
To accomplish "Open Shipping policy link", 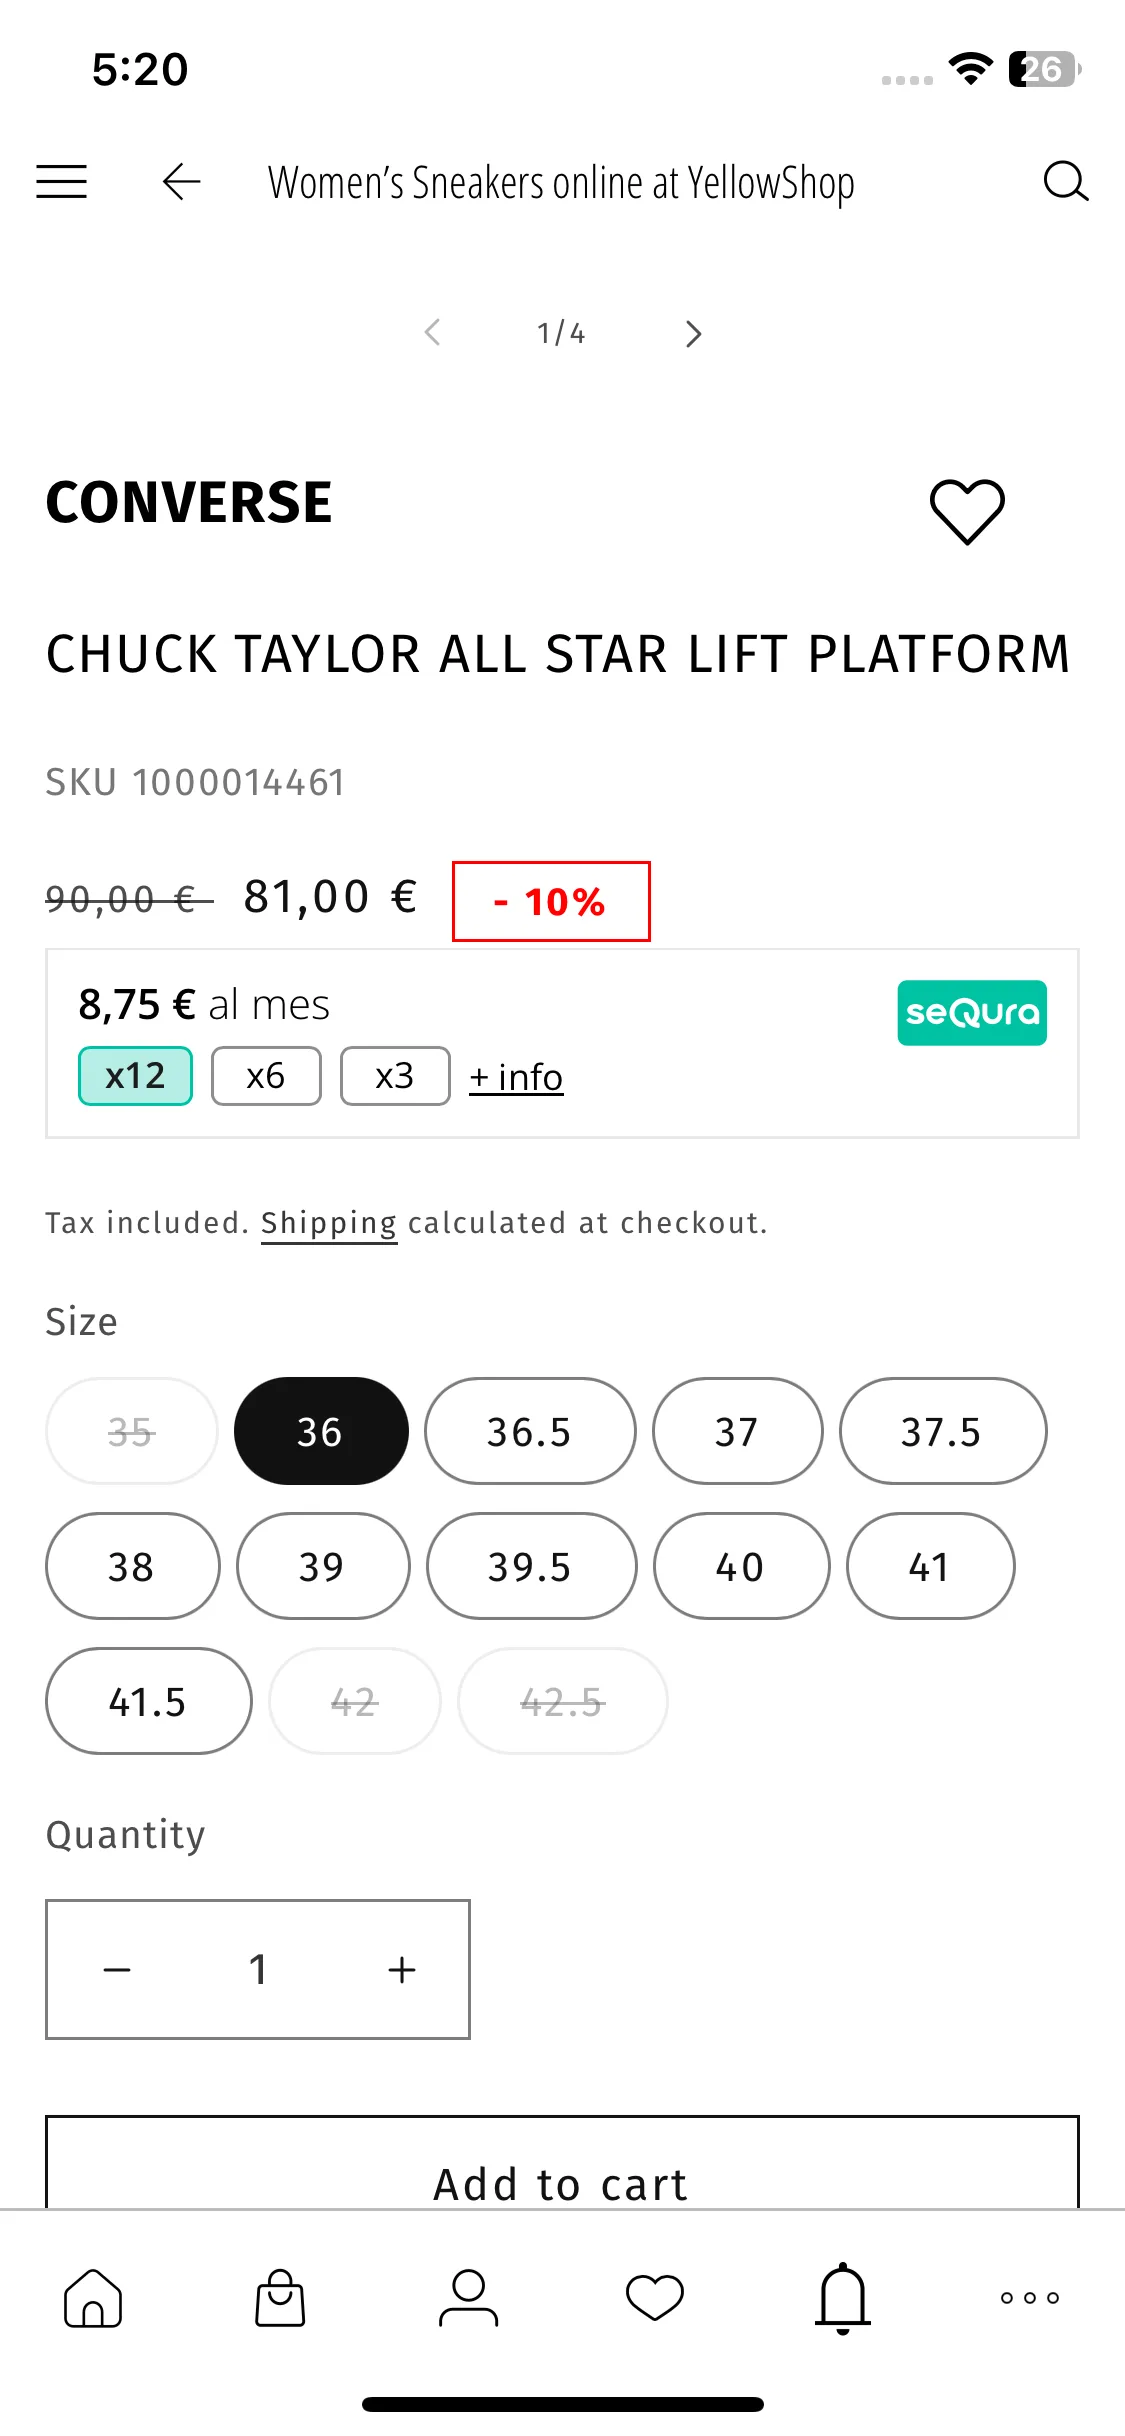I will [329, 1223].
